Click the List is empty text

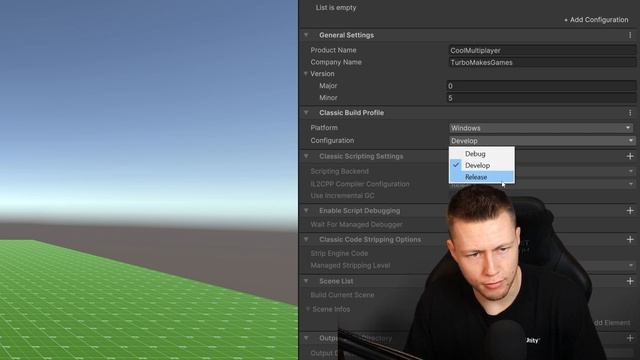coord(336,7)
